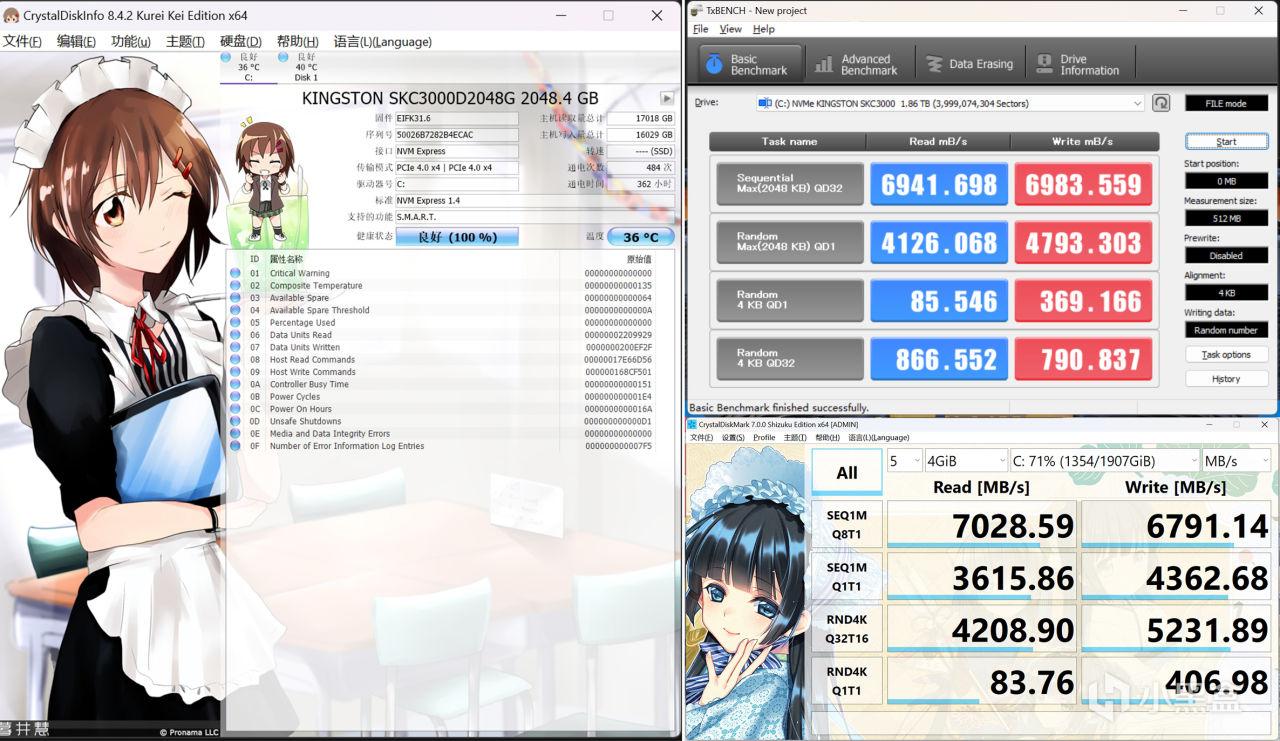Click the status orb for Power Cycles row

[235, 397]
